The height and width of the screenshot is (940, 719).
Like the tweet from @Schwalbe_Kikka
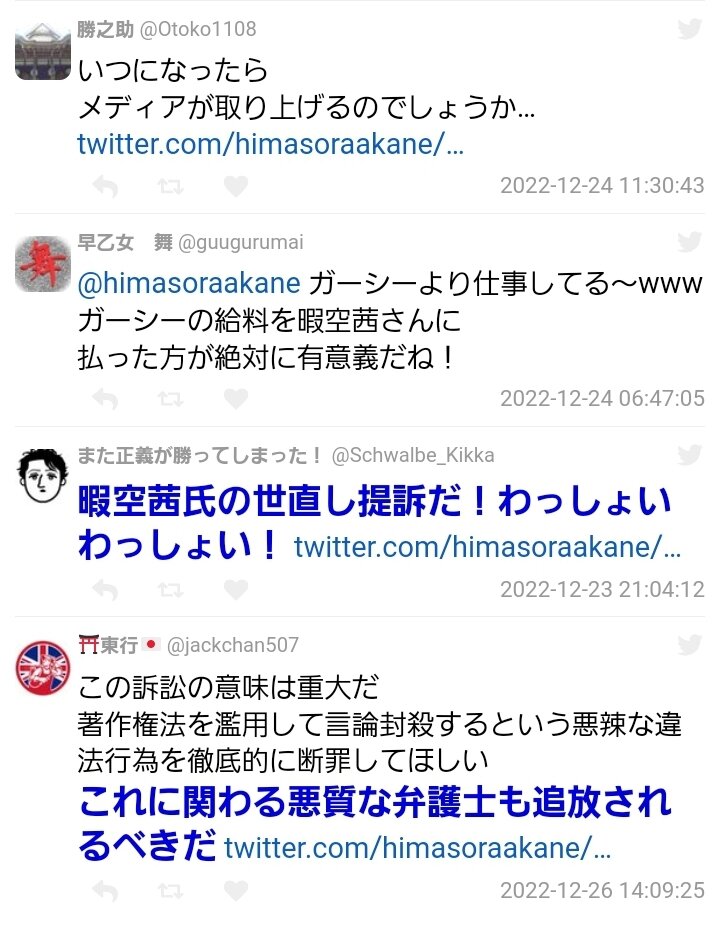(x=236, y=590)
